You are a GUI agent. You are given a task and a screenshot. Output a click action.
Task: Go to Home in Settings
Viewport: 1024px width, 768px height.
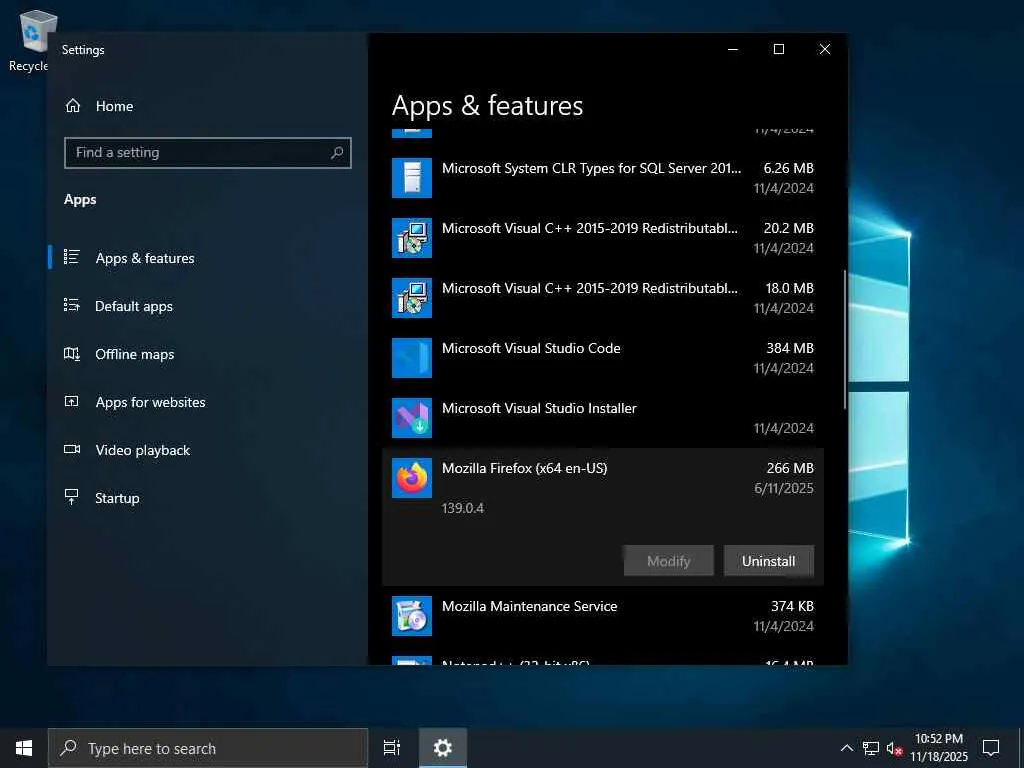[208, 106]
